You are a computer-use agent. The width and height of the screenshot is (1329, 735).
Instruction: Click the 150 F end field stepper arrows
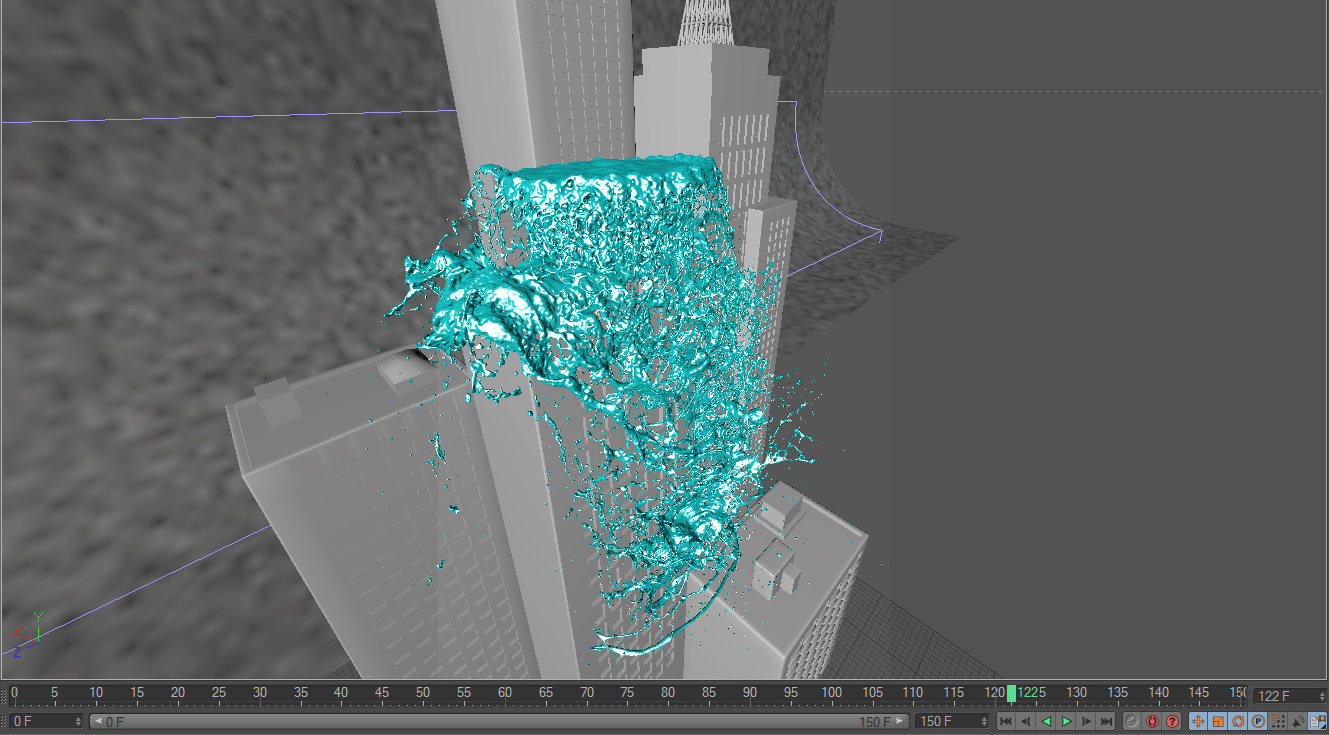(x=986, y=721)
